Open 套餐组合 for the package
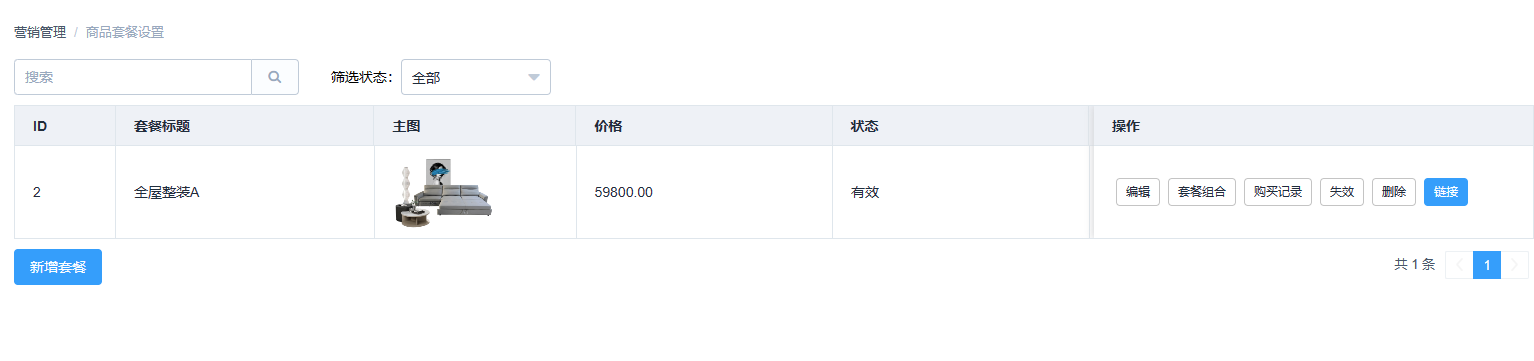Viewport: 1534px width, 361px height. [1202, 192]
